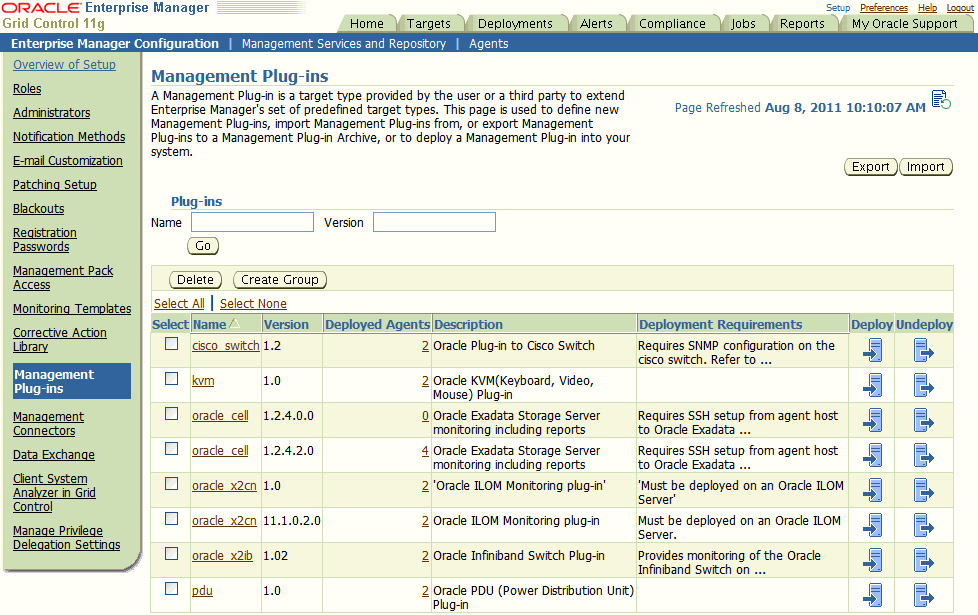Viewport: 978px width, 615px height.
Task: Click the Export button
Action: [x=871, y=167]
